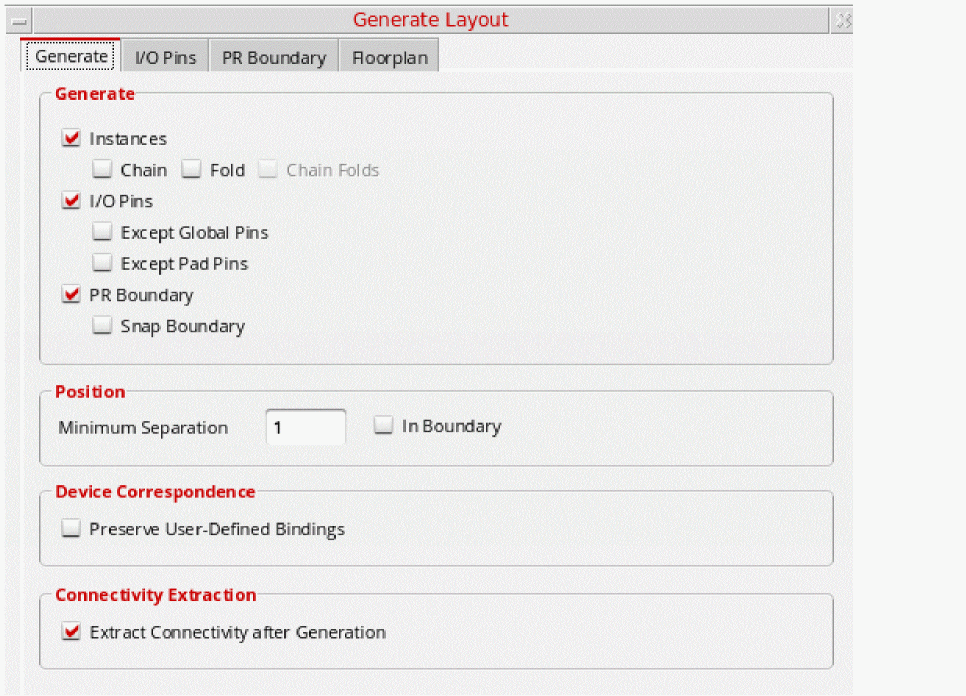Click the title bar close icon
Image resolution: width=966 pixels, height=696 pixels.
843,20
